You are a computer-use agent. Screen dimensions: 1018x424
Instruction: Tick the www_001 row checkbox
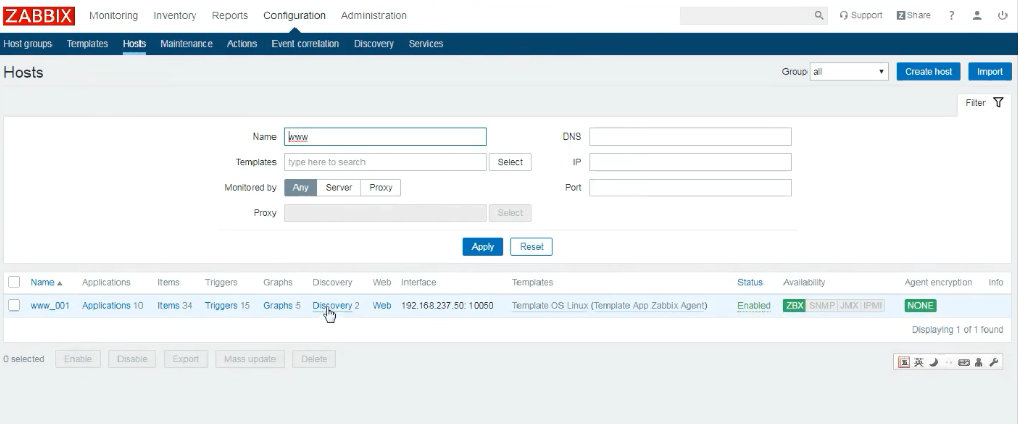click(x=14, y=306)
